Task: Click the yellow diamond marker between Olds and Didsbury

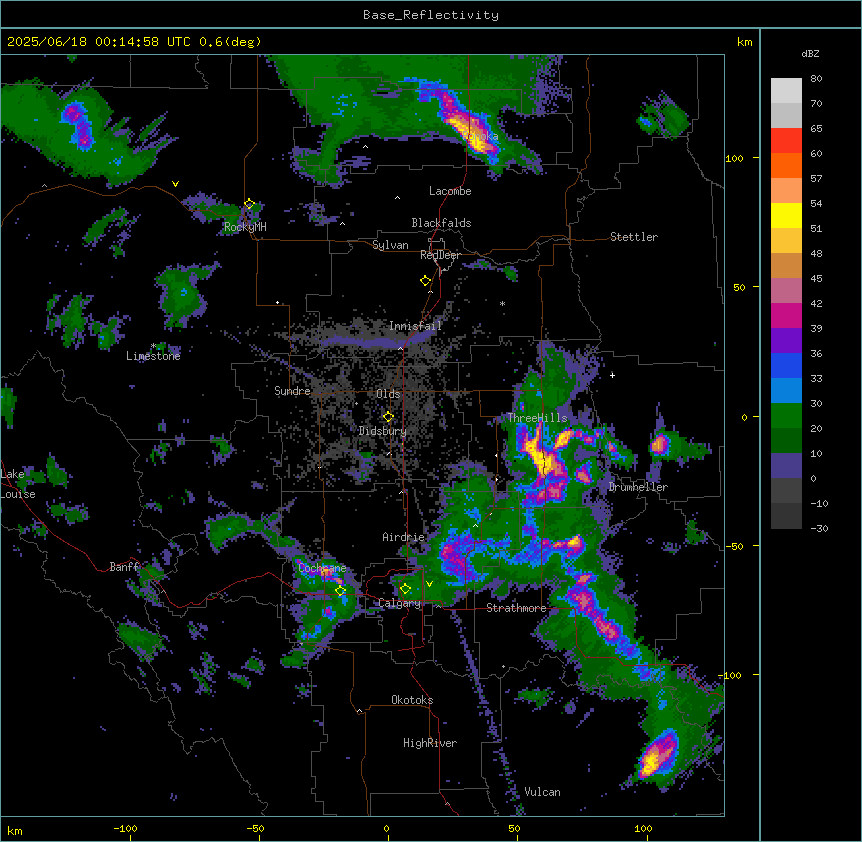Action: [388, 417]
